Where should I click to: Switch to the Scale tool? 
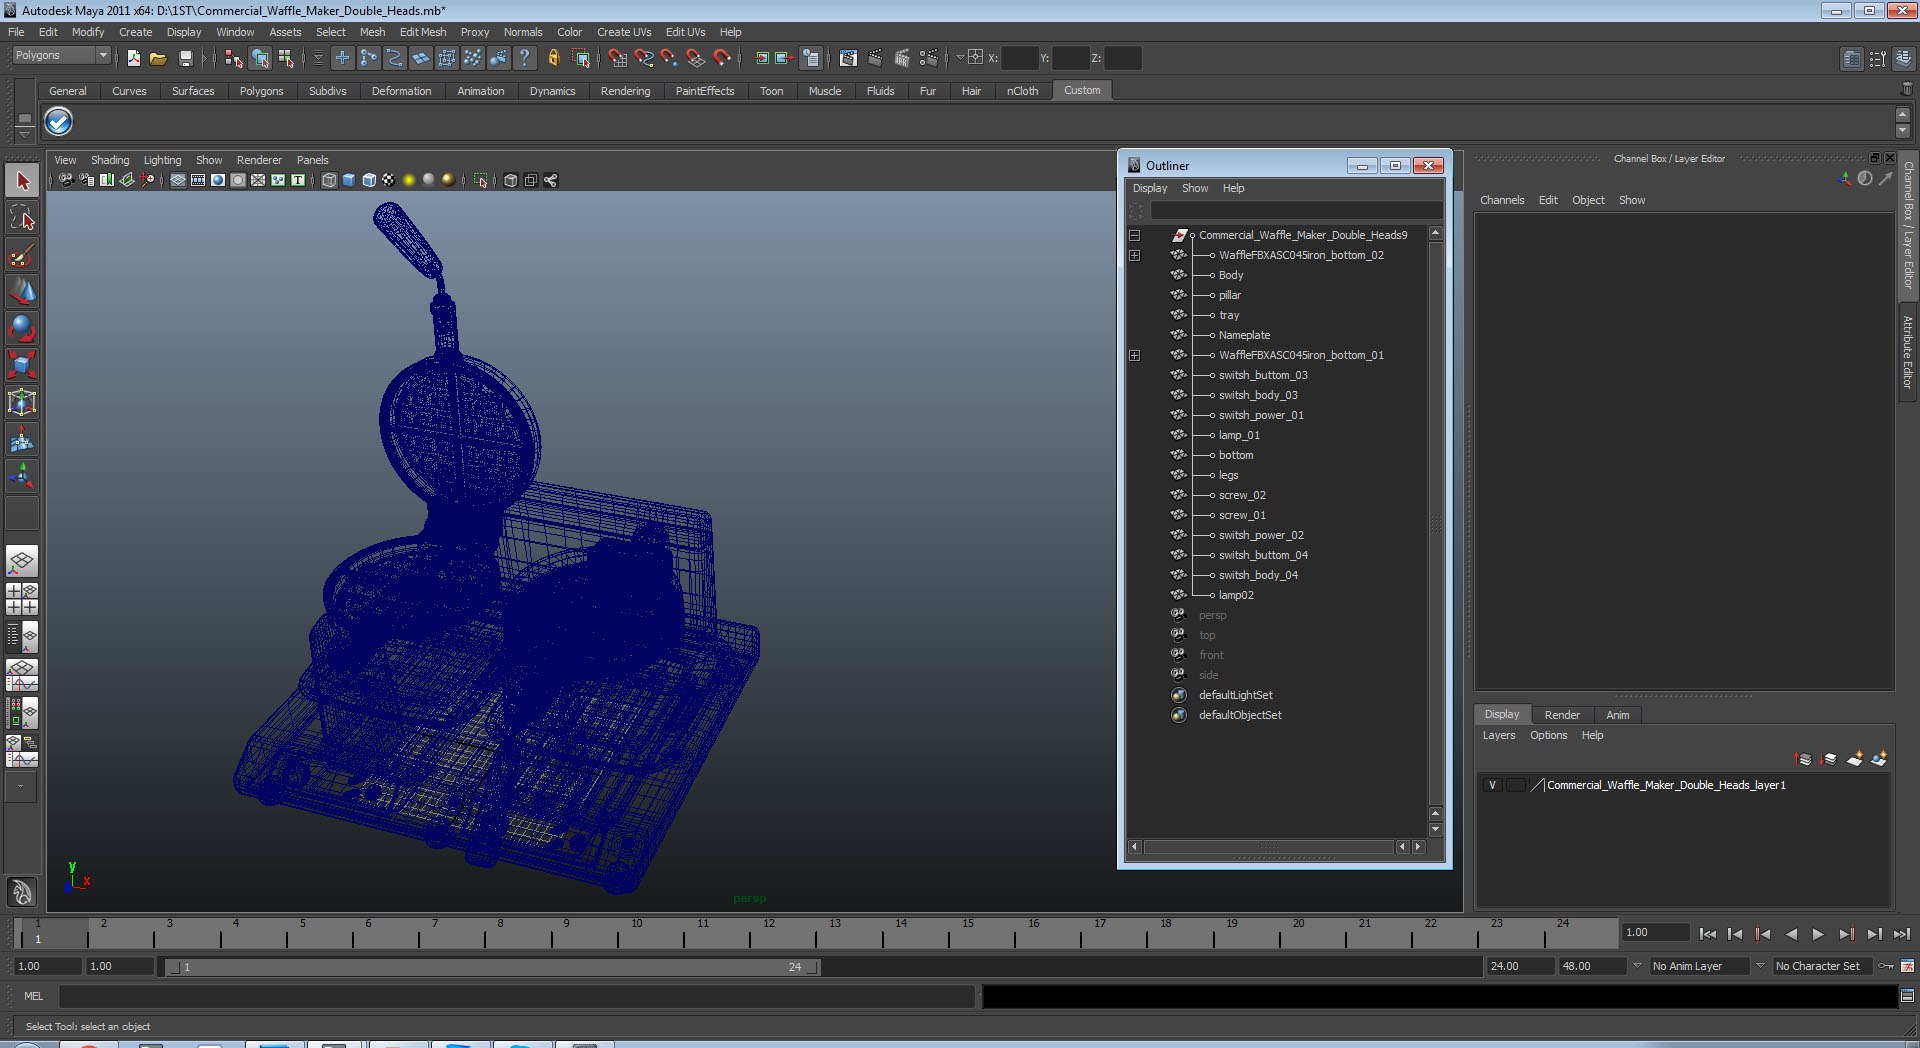click(22, 365)
